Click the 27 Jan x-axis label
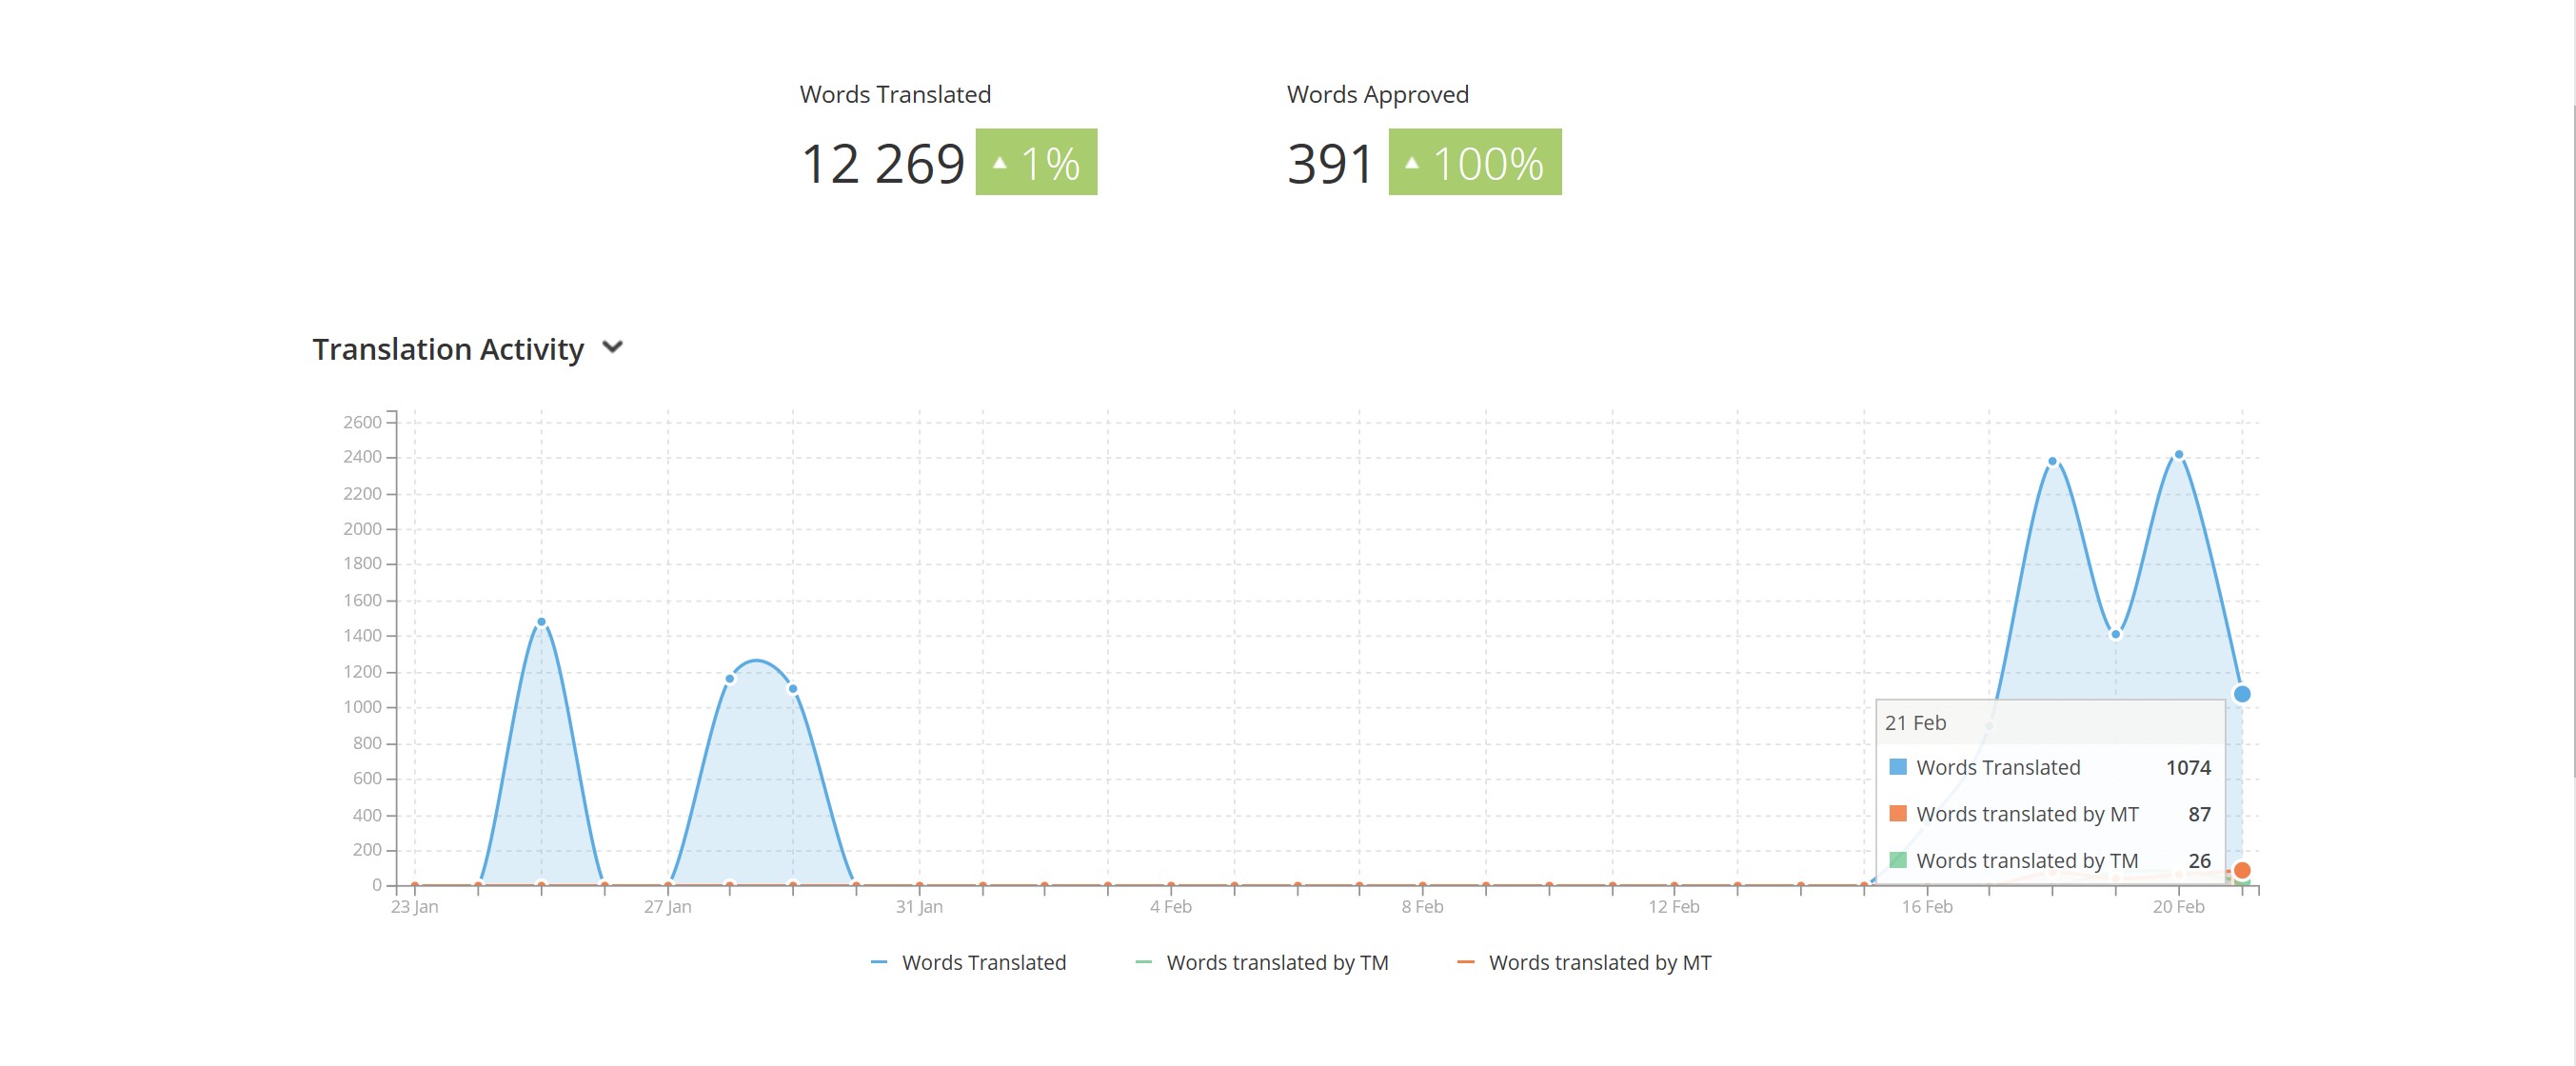 tap(667, 907)
